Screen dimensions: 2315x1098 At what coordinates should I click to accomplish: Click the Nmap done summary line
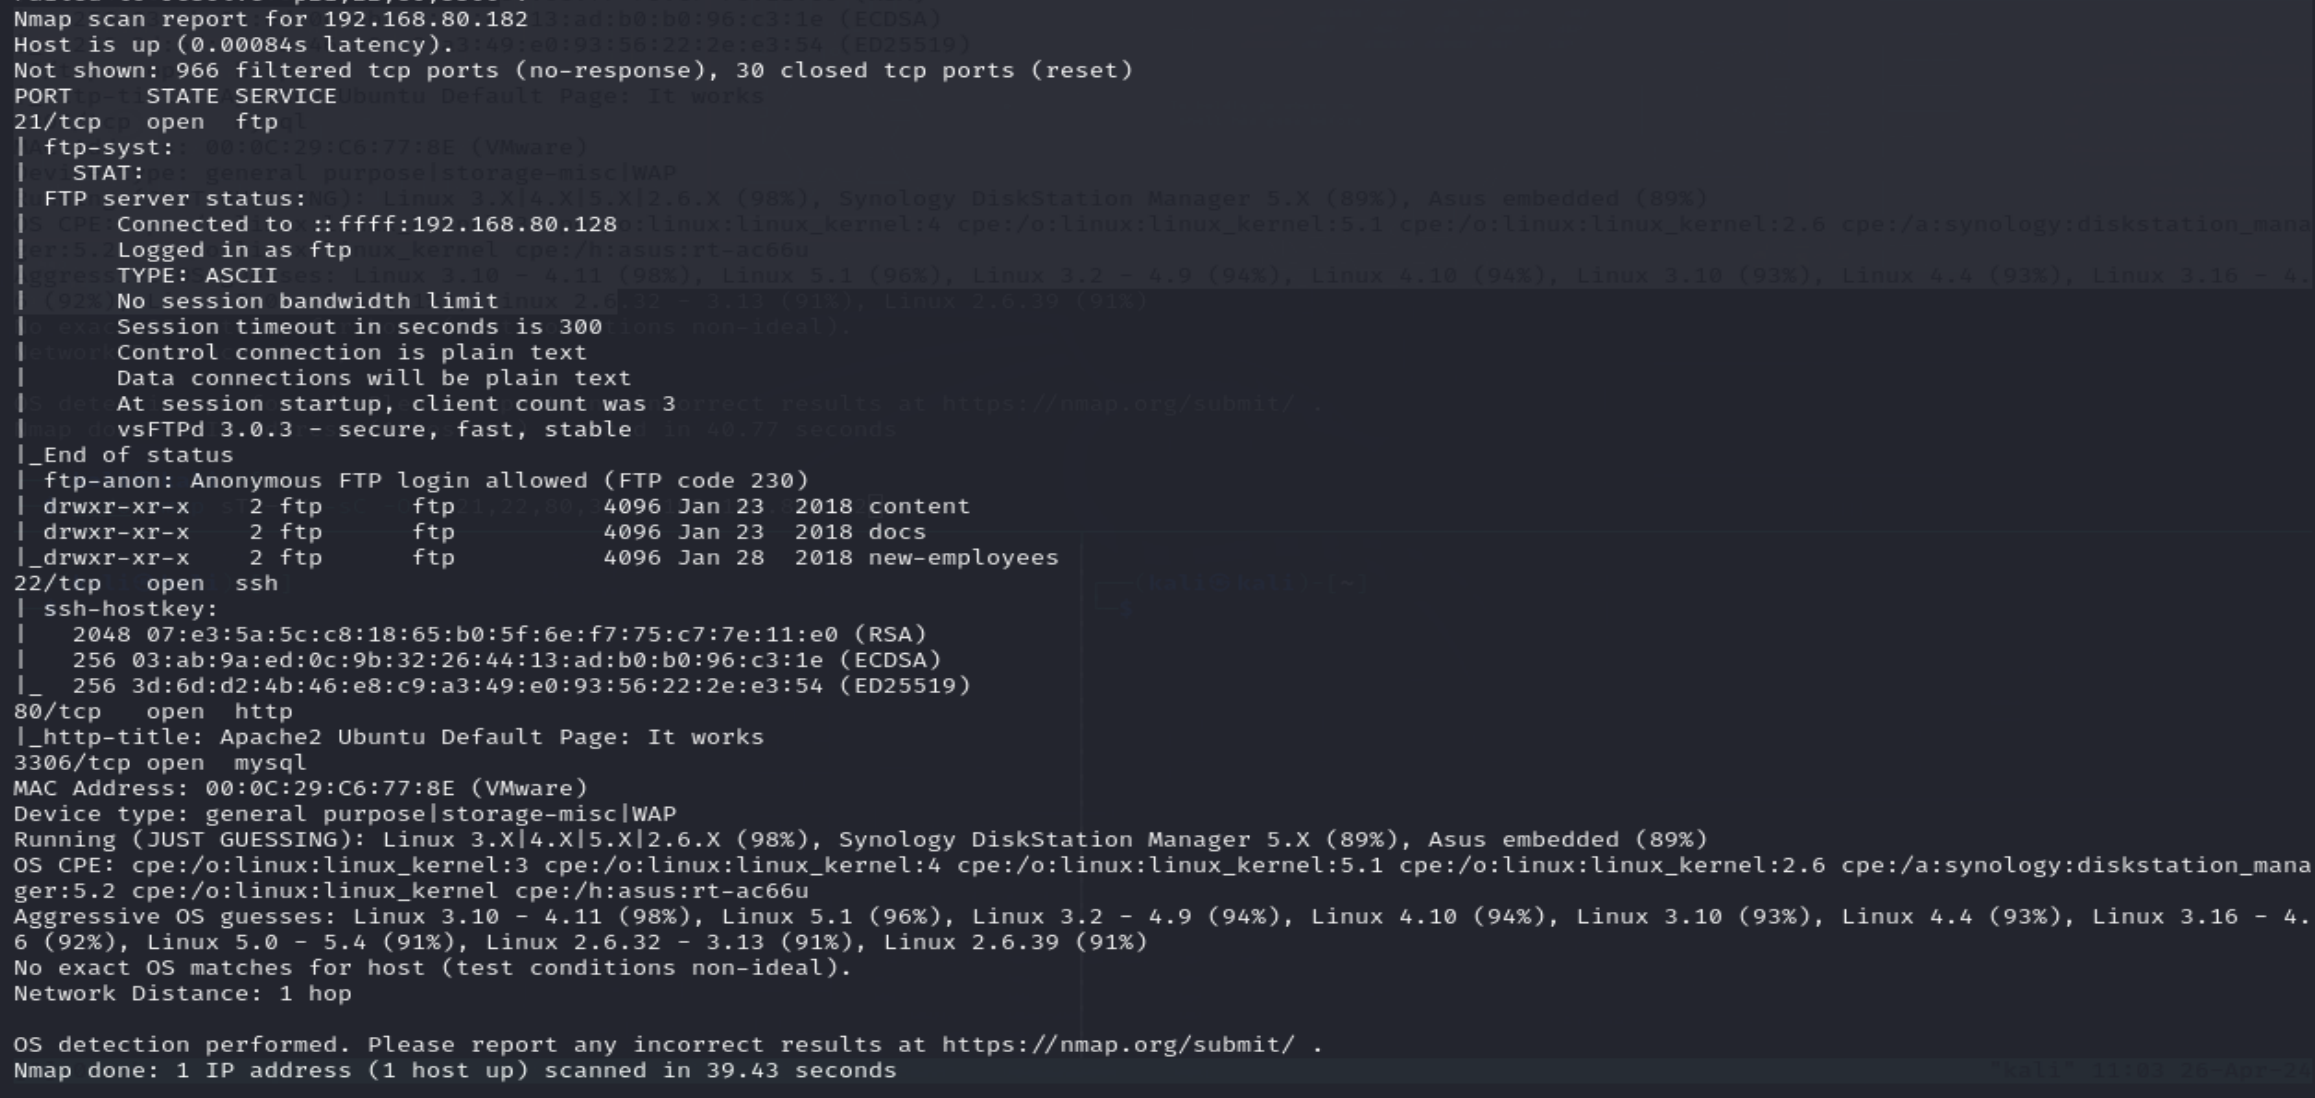(454, 1071)
